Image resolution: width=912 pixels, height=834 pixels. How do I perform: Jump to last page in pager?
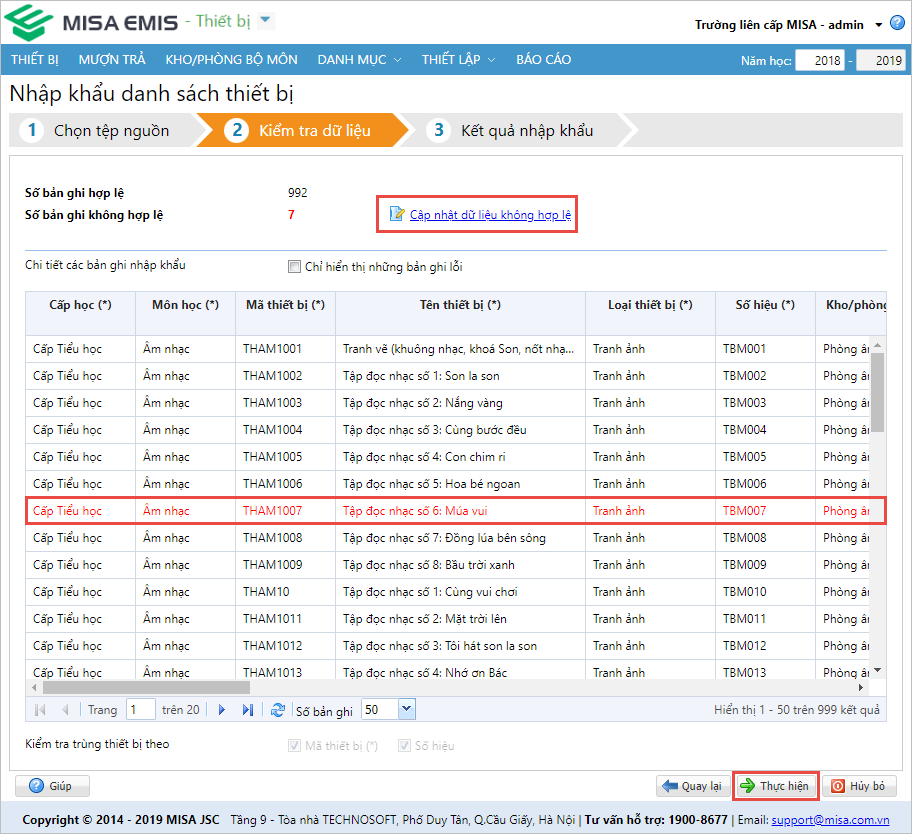(247, 710)
